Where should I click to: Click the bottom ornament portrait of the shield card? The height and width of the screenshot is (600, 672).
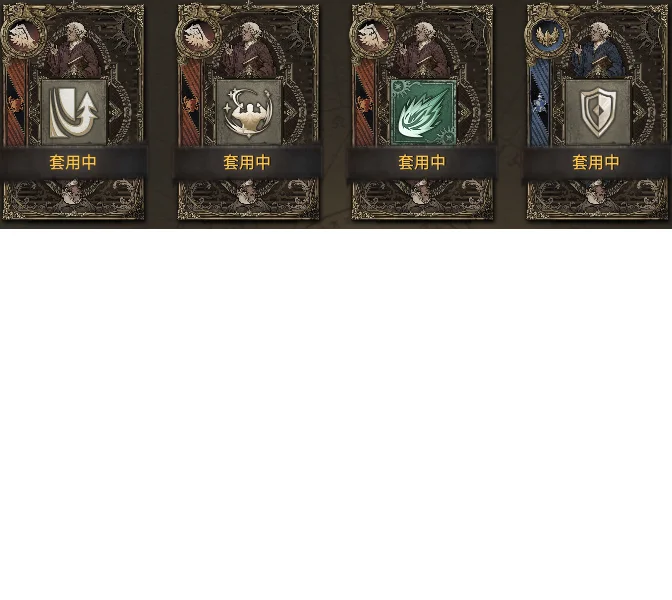tap(597, 195)
